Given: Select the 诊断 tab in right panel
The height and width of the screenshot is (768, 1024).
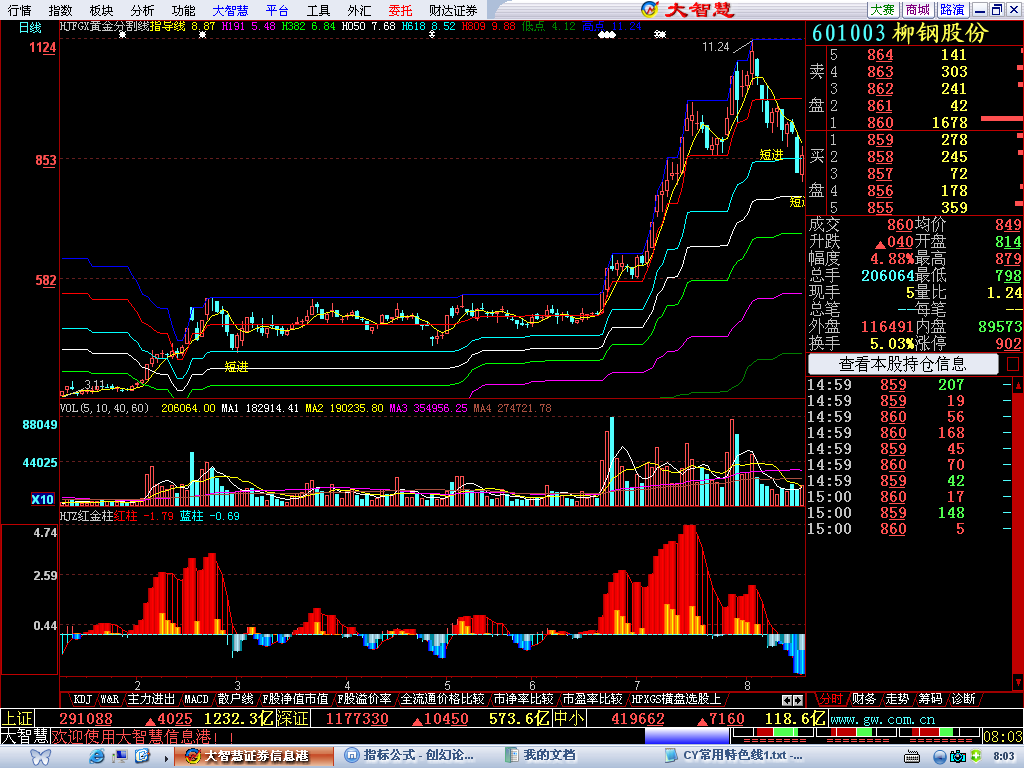Looking at the screenshot, I should pos(964,699).
